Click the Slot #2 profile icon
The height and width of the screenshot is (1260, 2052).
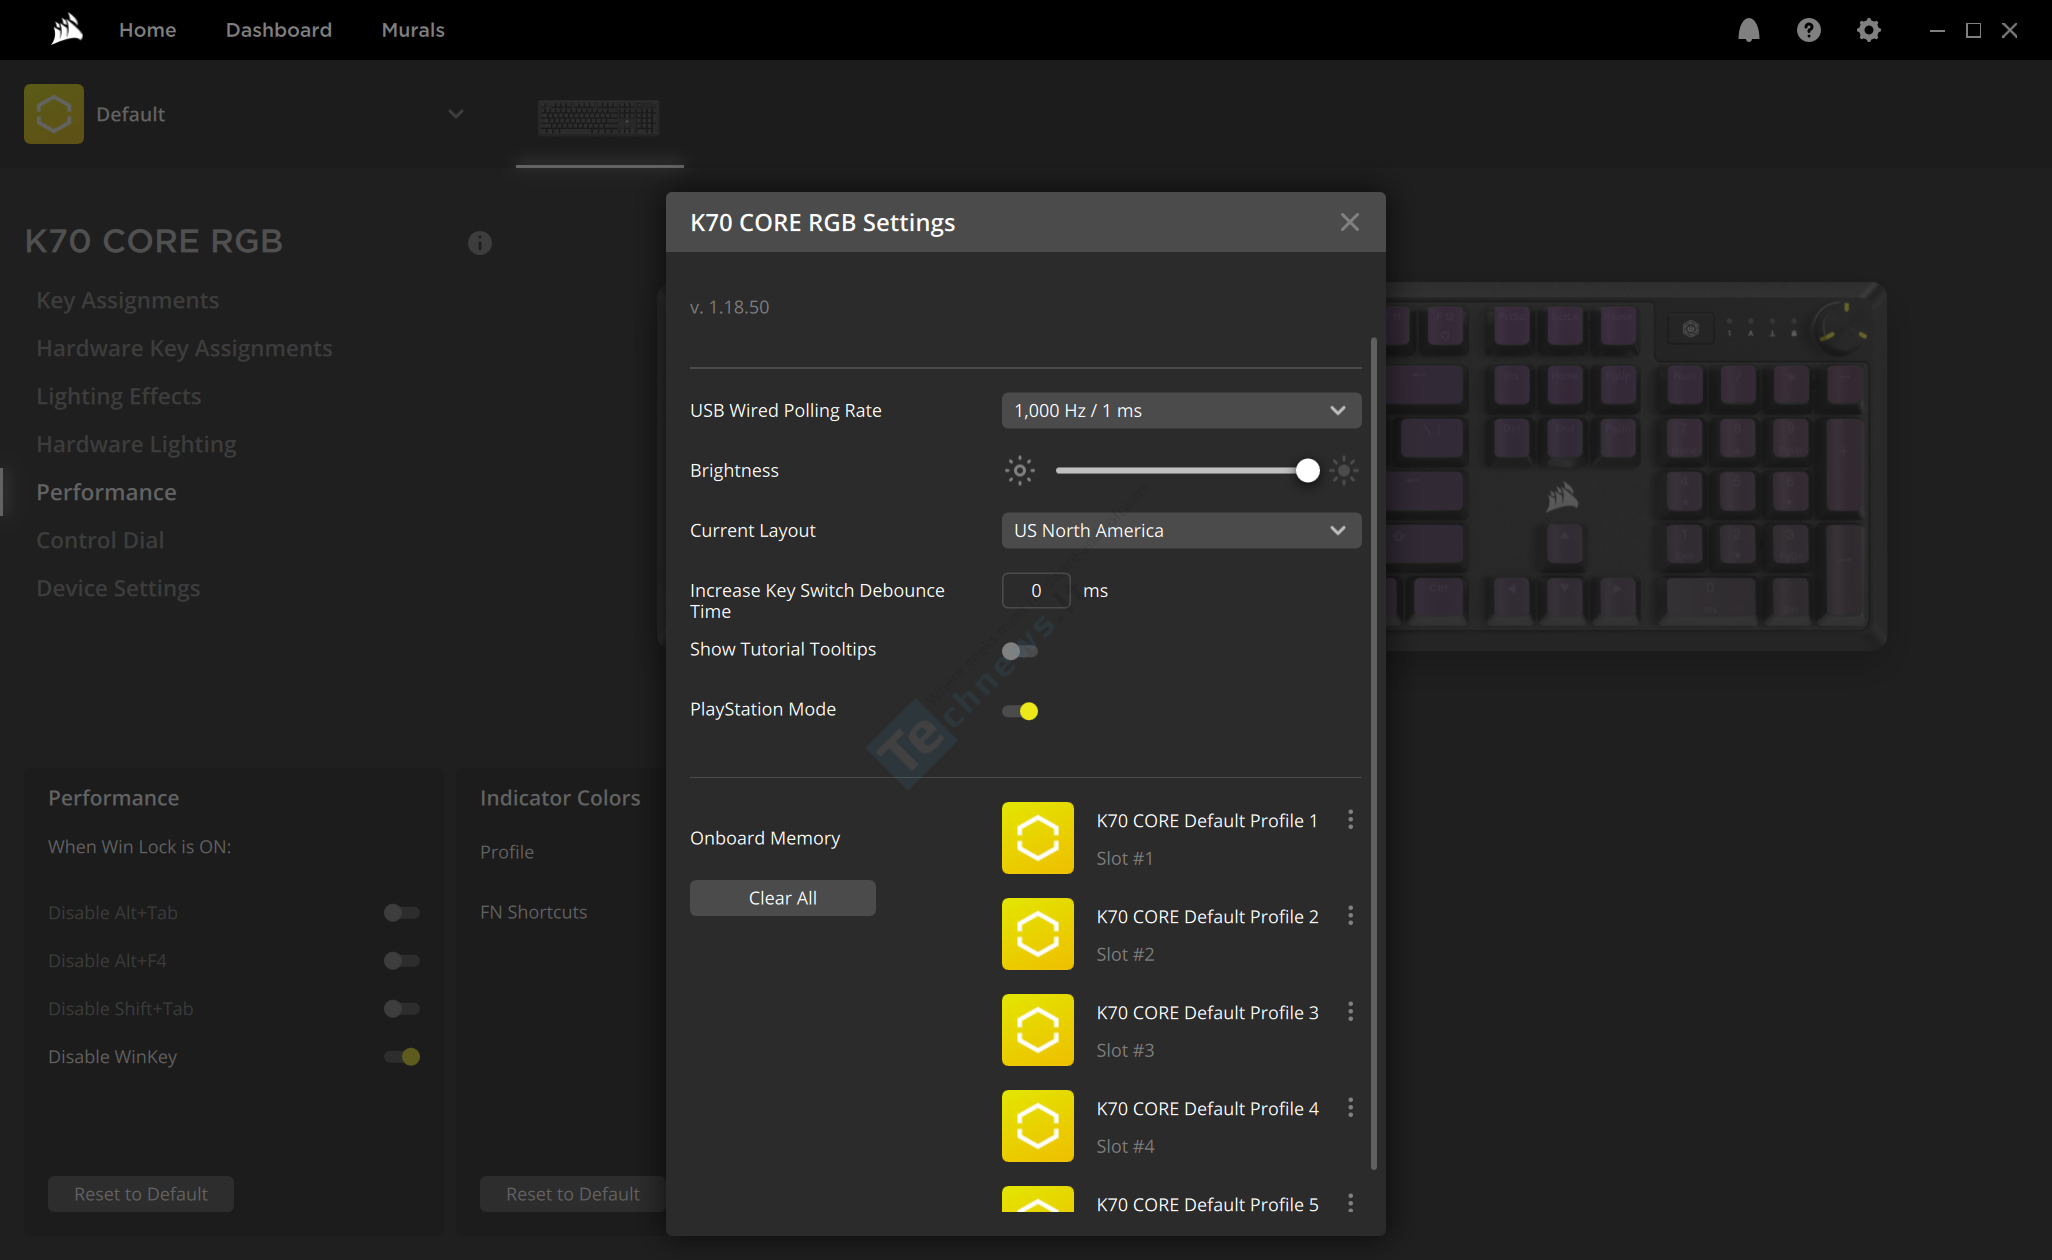[x=1038, y=934]
